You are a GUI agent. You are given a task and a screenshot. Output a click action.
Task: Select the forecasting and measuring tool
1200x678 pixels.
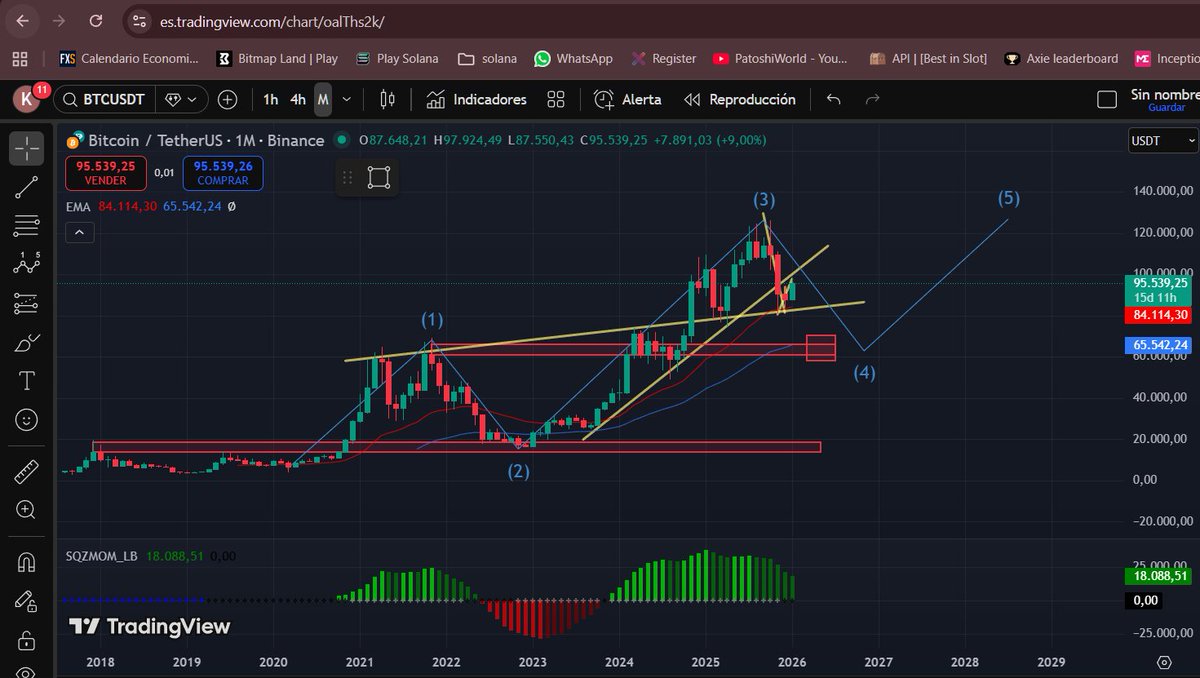pos(27,303)
